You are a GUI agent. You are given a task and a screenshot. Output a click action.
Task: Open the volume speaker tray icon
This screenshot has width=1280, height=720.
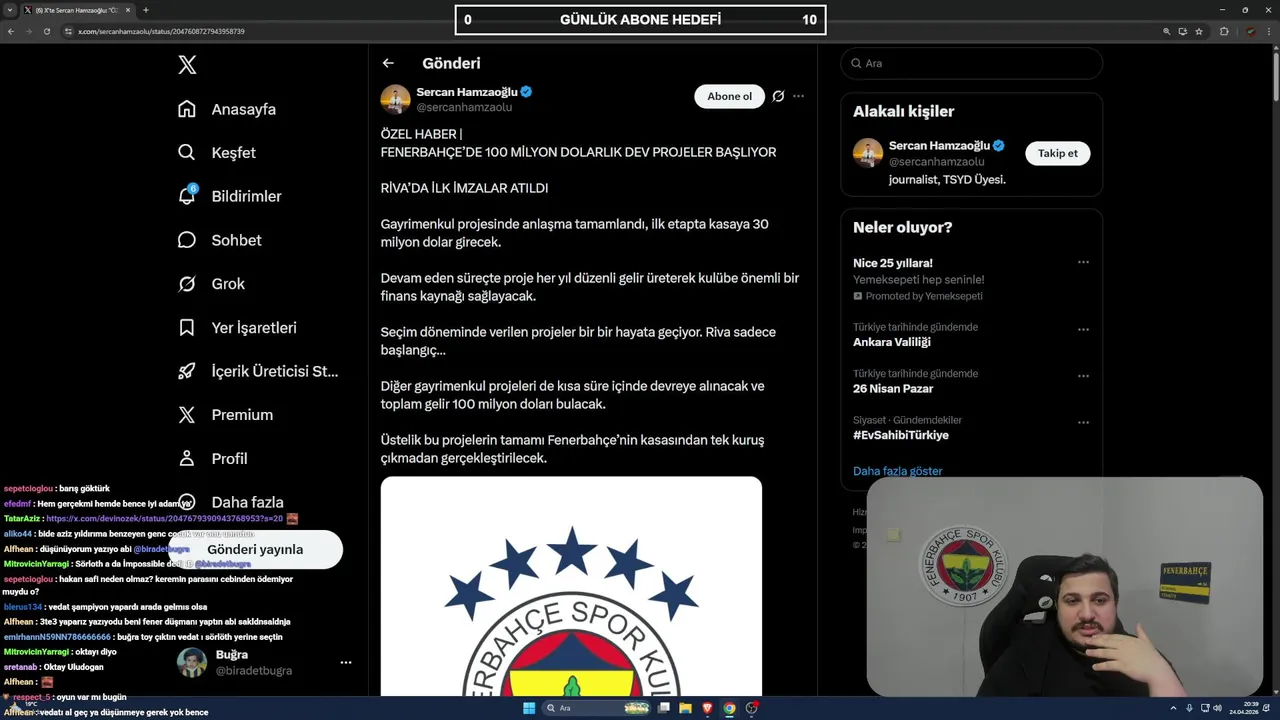pos(1217,708)
